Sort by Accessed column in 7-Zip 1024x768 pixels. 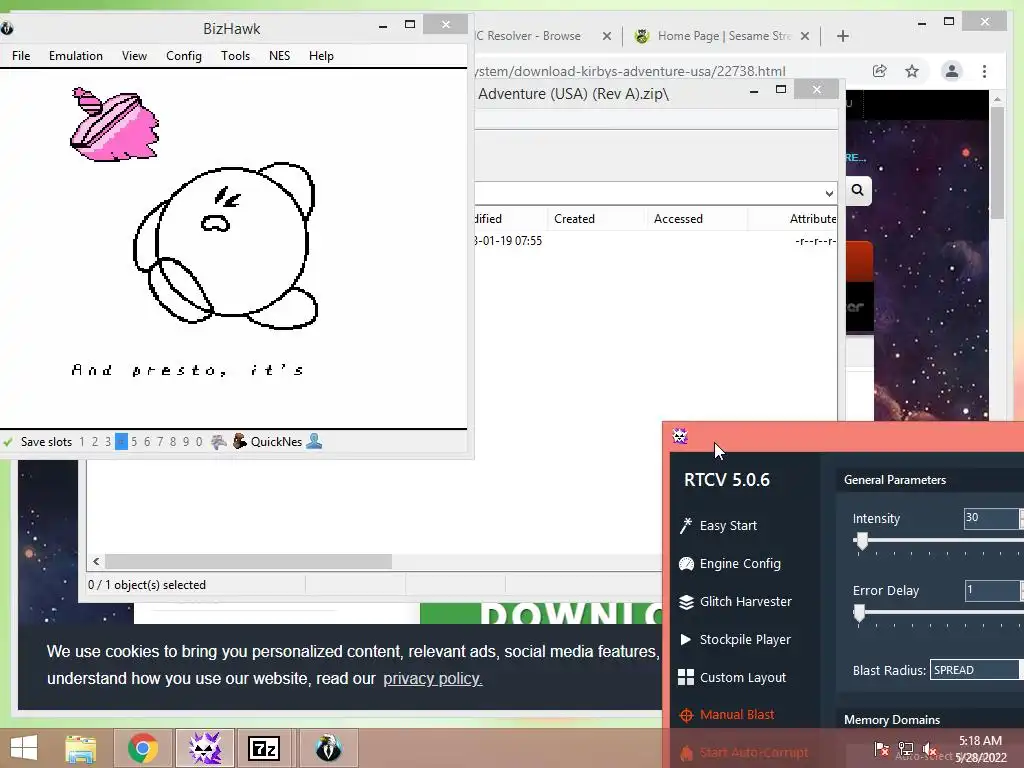pos(678,219)
